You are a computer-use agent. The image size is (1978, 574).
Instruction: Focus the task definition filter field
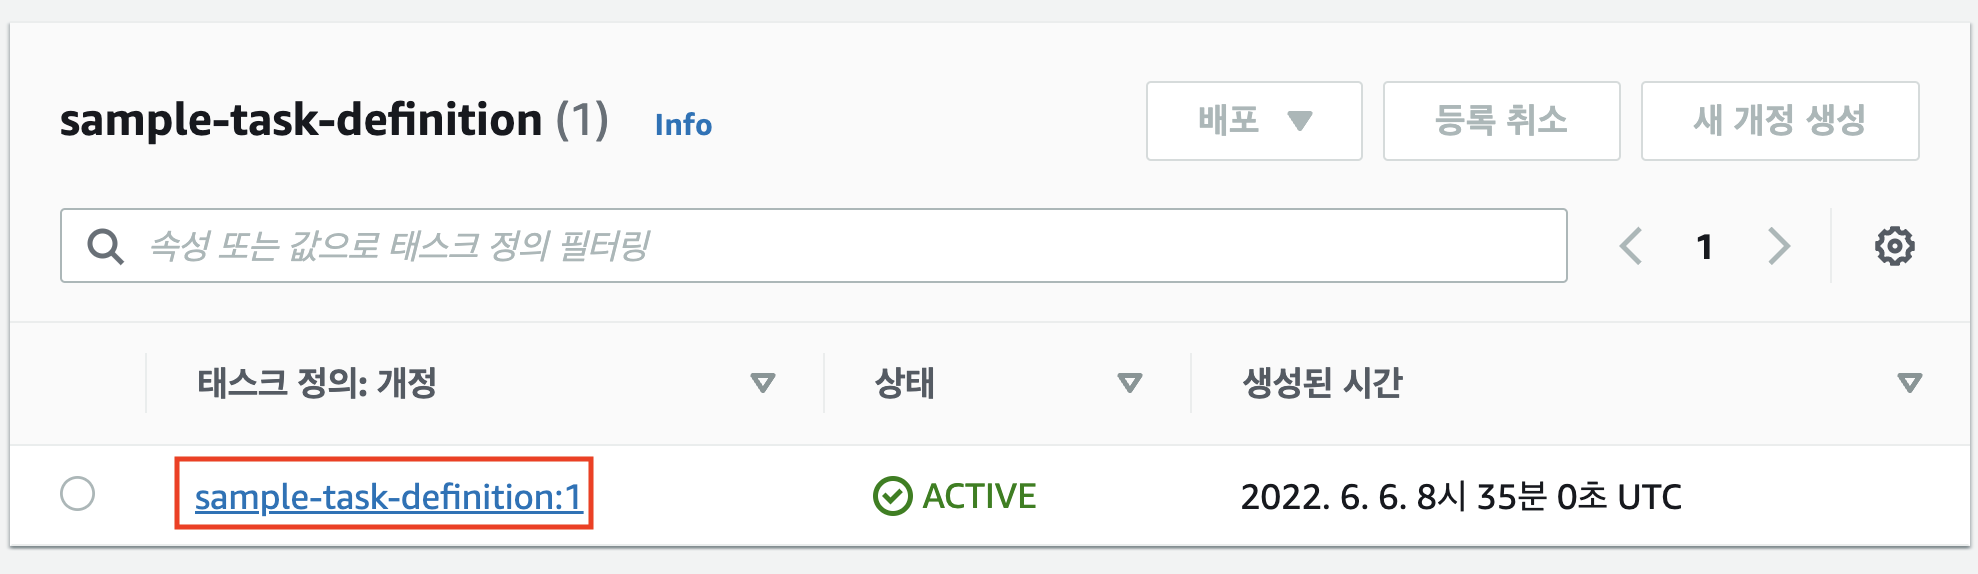click(813, 246)
